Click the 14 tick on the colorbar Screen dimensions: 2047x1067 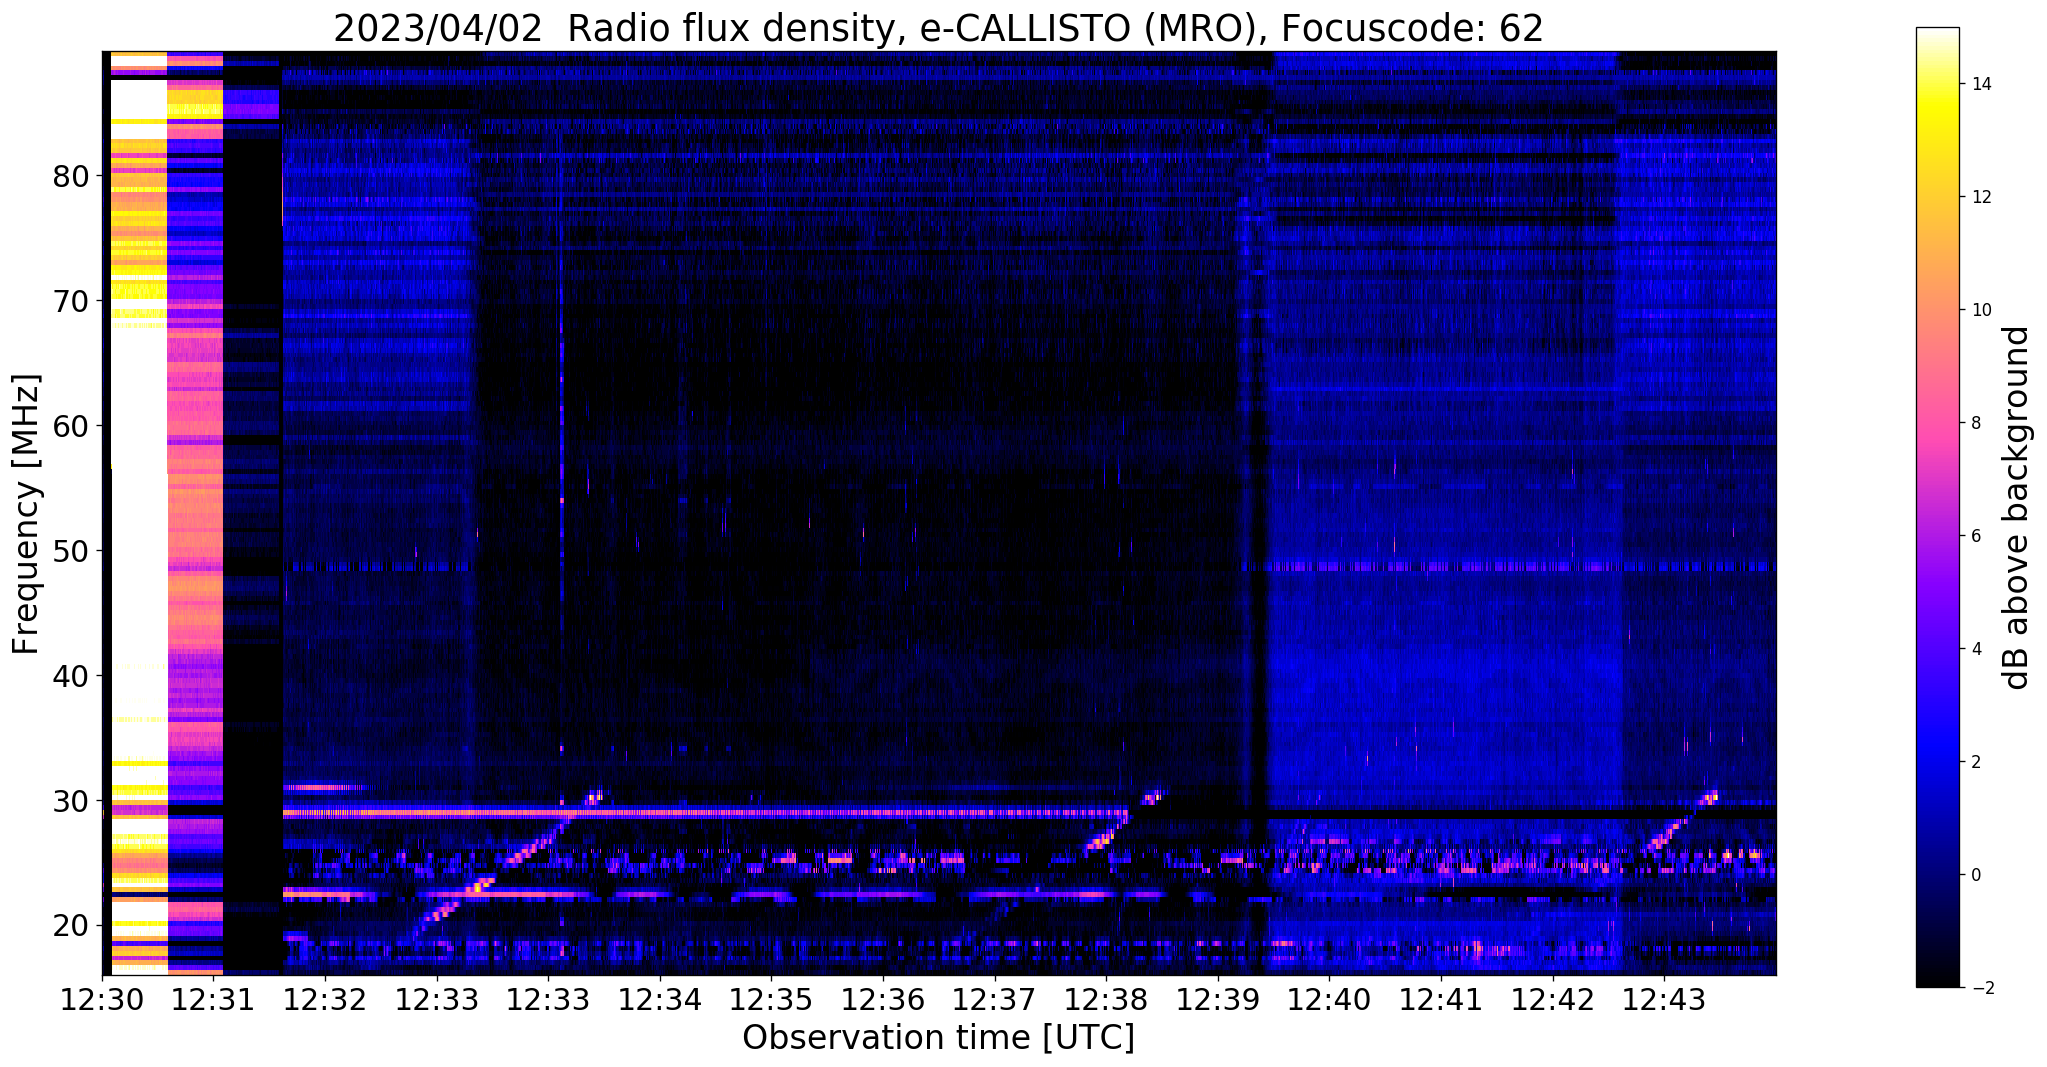(x=1979, y=85)
